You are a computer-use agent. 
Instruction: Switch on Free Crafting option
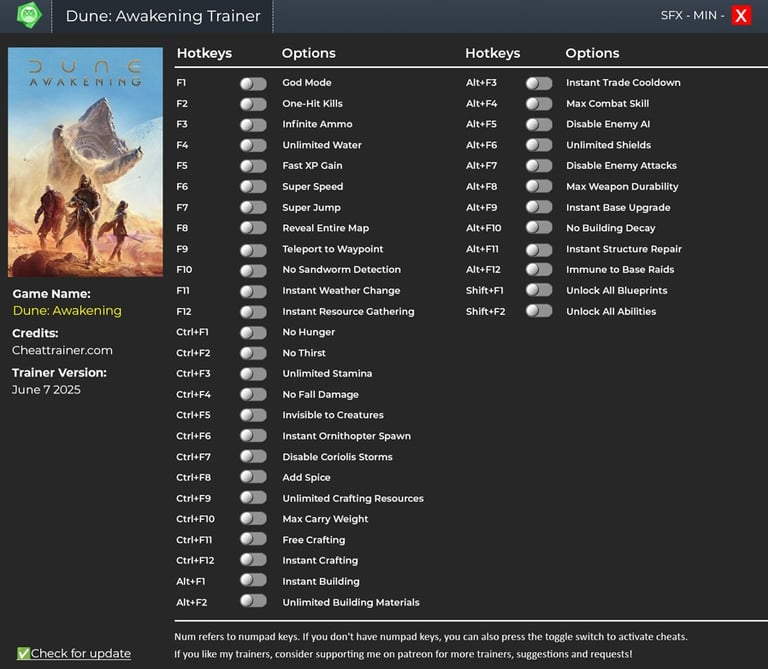pos(253,540)
